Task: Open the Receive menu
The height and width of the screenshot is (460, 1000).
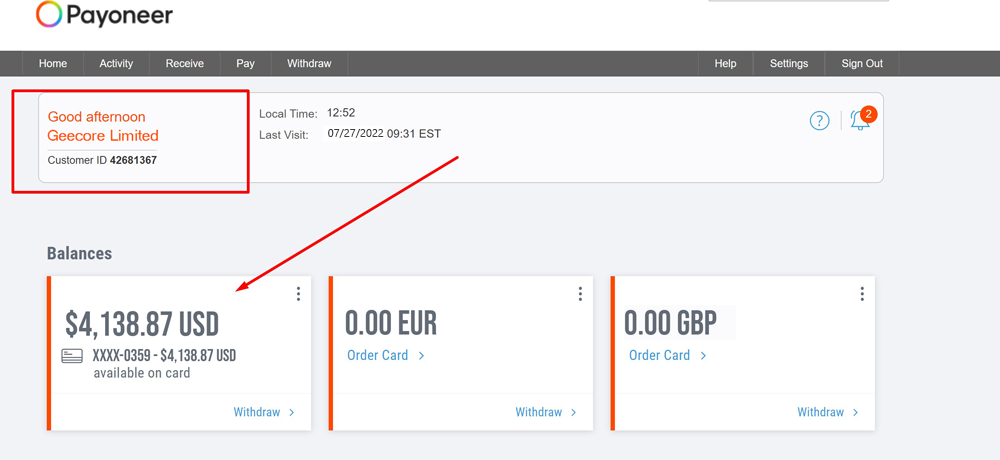Action: pyautogui.click(x=185, y=64)
